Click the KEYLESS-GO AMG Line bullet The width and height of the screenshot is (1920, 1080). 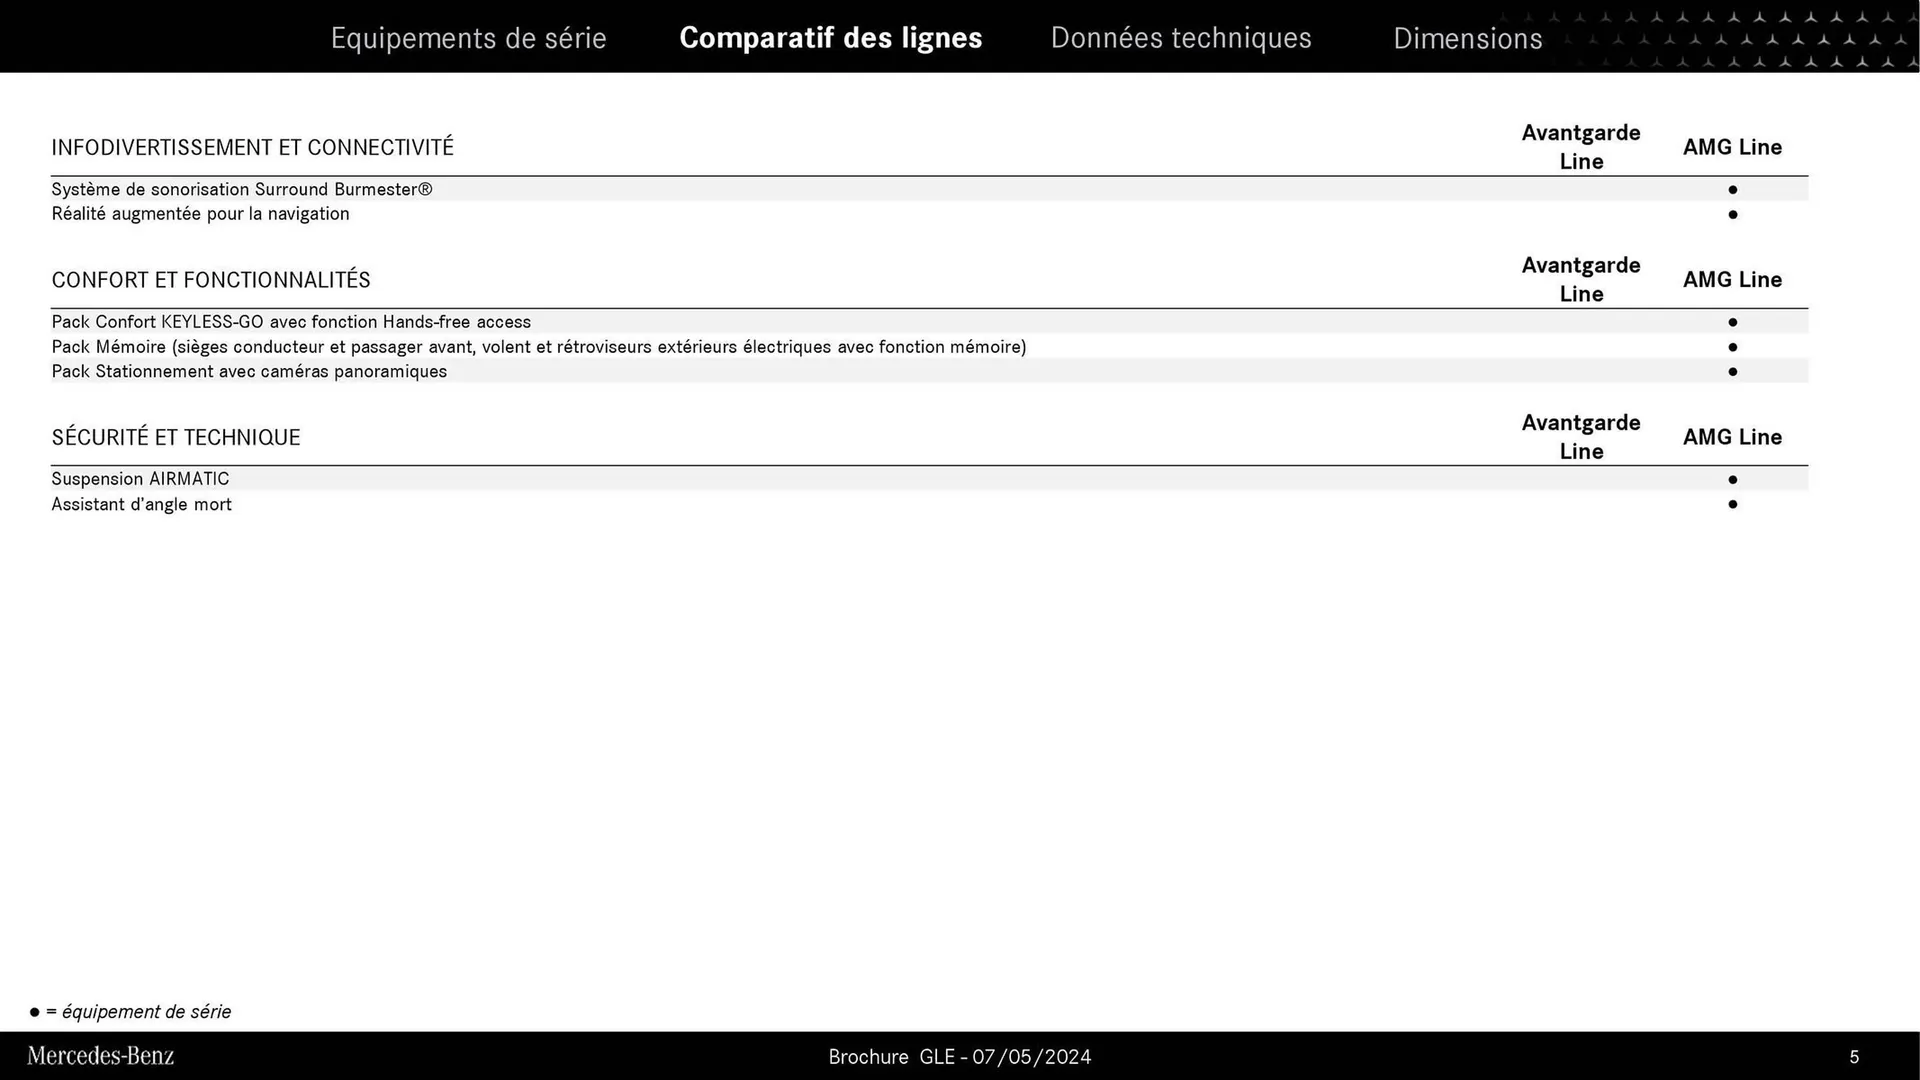click(1732, 322)
